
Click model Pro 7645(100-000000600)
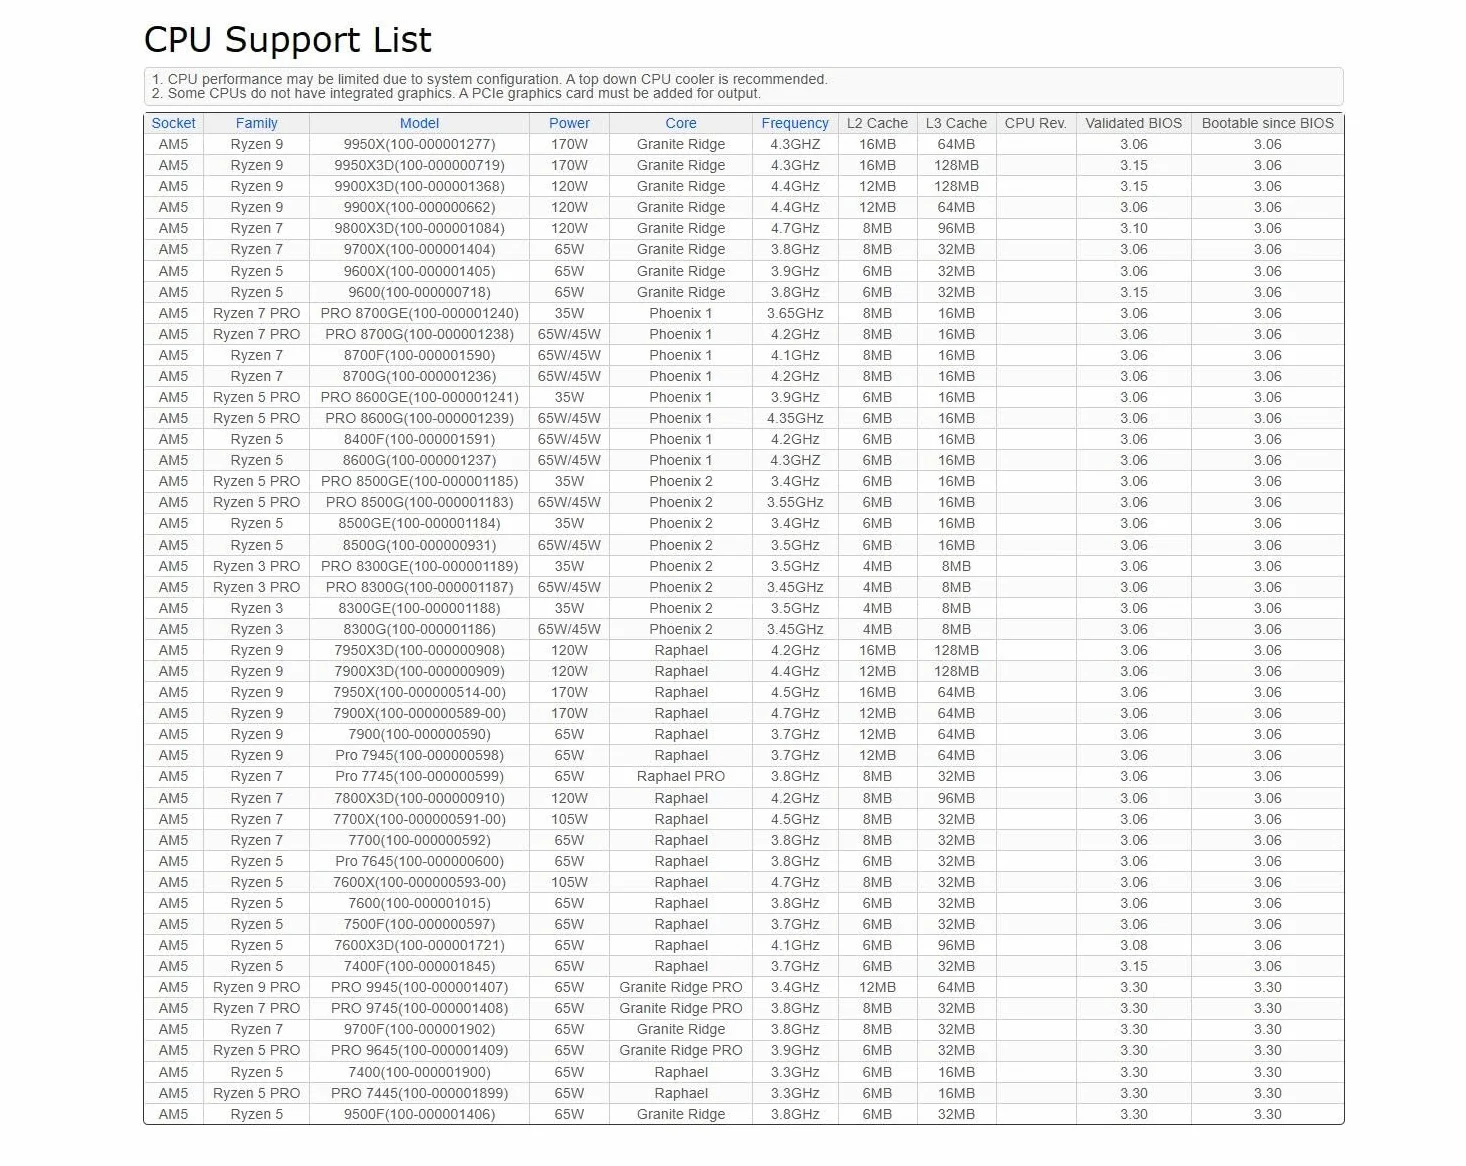point(419,861)
